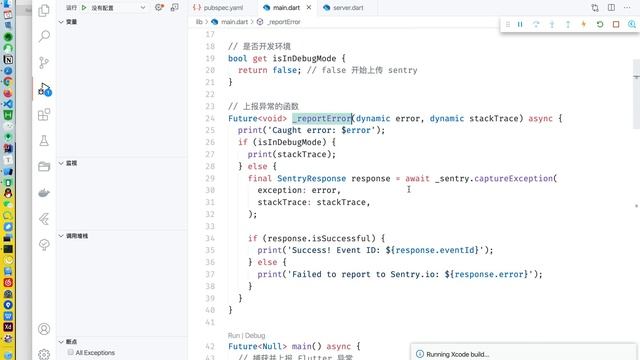Click the Run code lens above main()

click(233, 336)
